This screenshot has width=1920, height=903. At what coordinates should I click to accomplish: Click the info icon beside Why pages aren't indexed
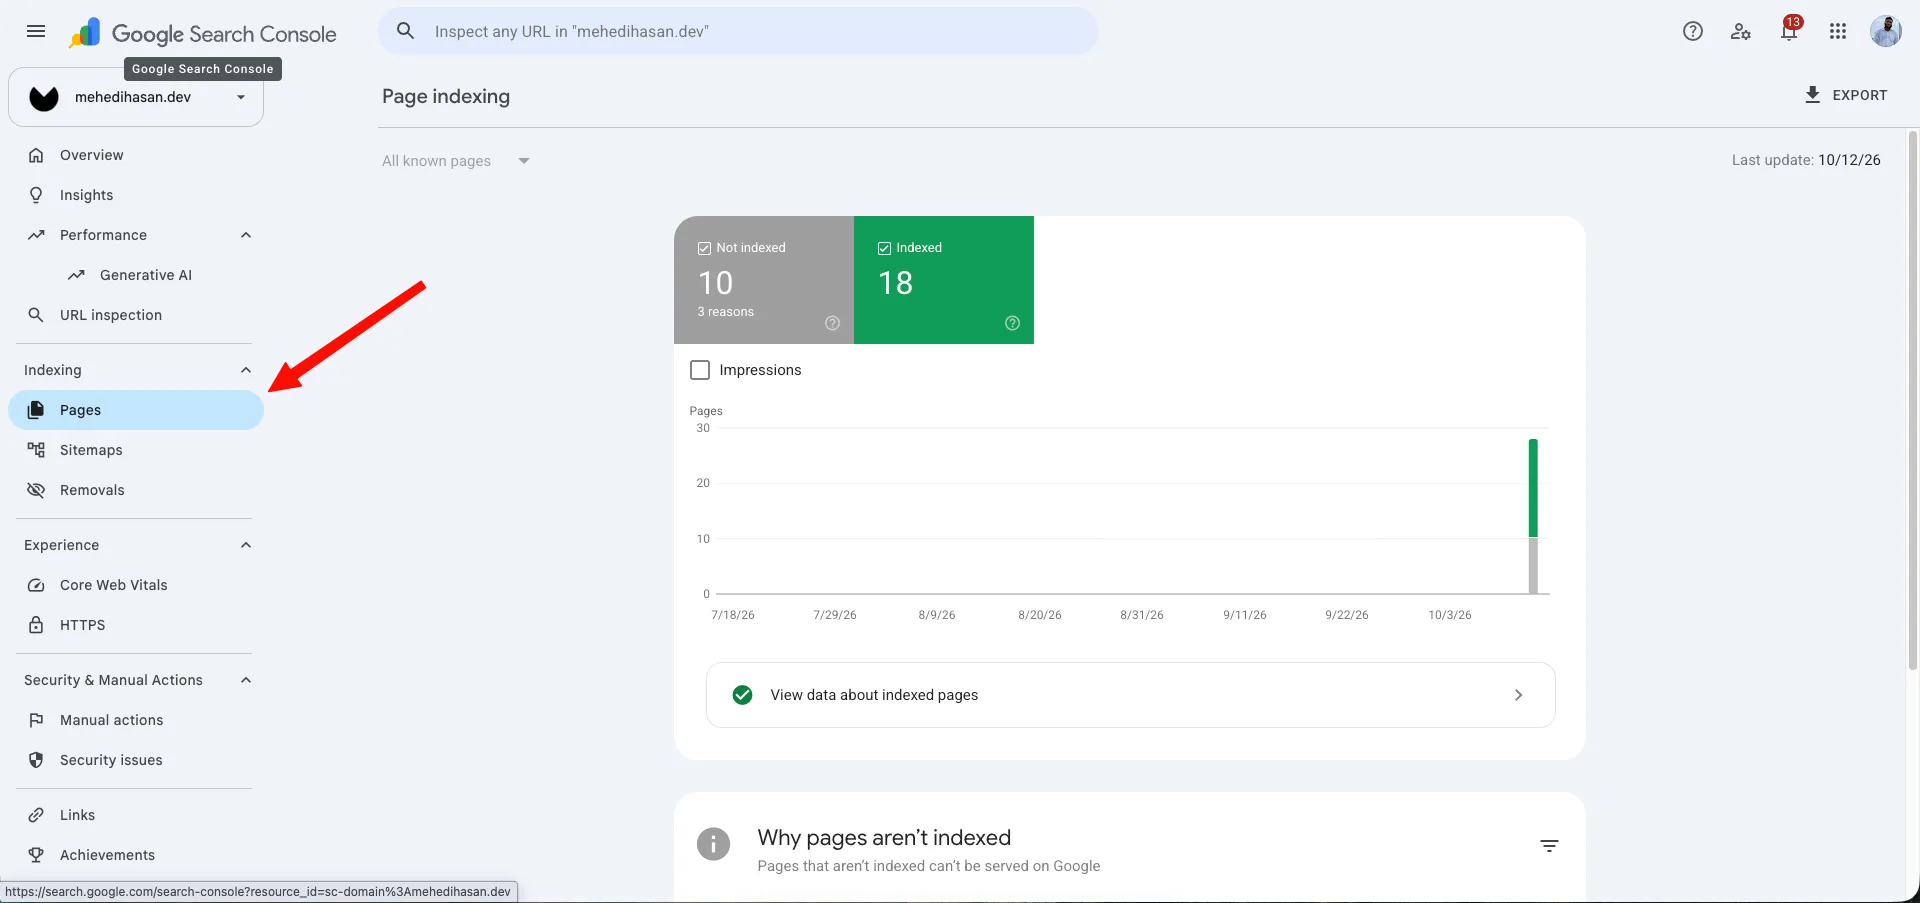[713, 844]
